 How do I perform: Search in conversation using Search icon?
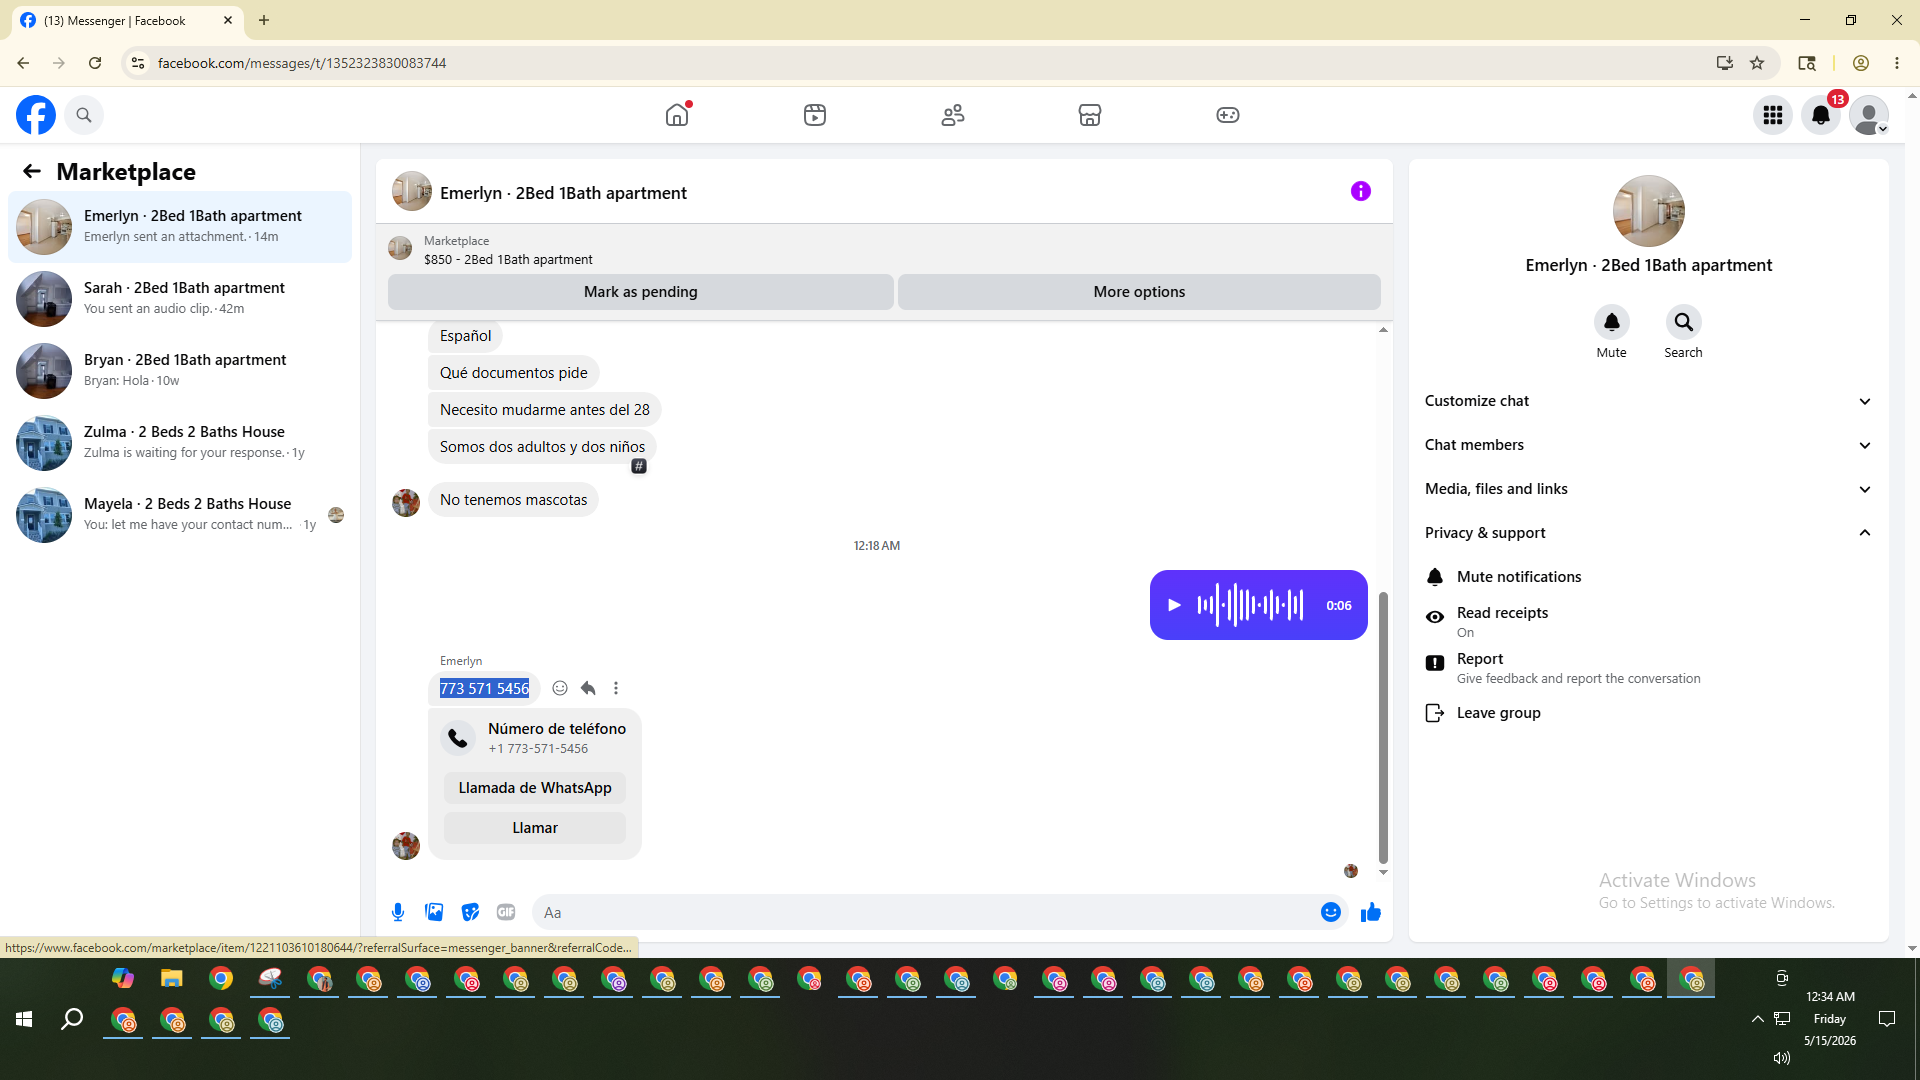point(1684,322)
